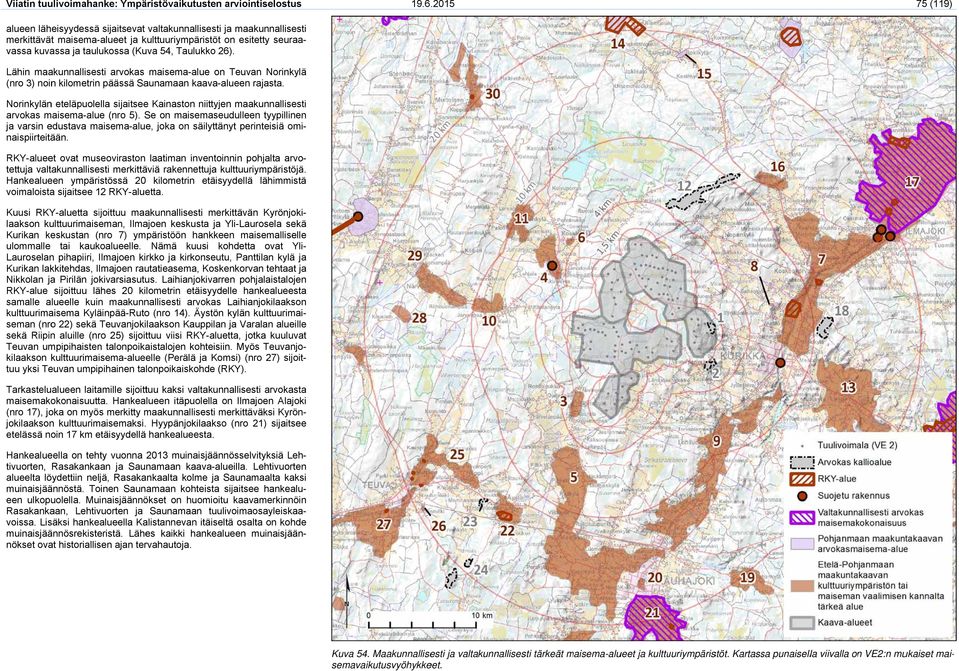
Task: Click the paragraph starting "Hankealueella on tehty vuonna 2013"
Action: (156, 501)
